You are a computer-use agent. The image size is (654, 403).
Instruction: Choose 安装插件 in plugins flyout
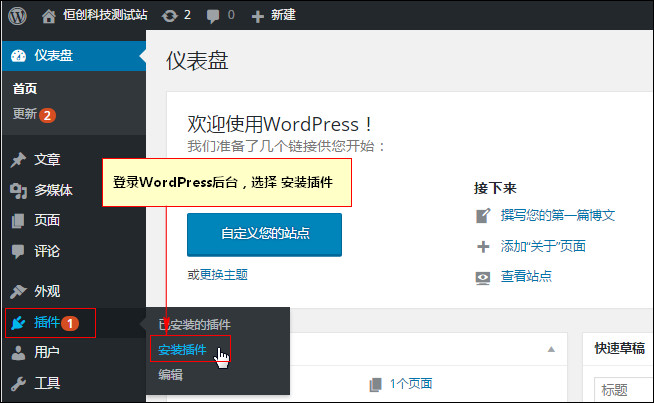coord(182,349)
